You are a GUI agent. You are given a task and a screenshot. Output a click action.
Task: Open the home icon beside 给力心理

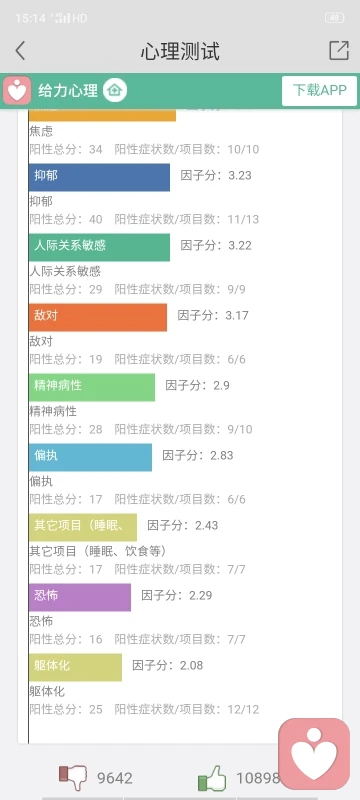click(x=115, y=91)
